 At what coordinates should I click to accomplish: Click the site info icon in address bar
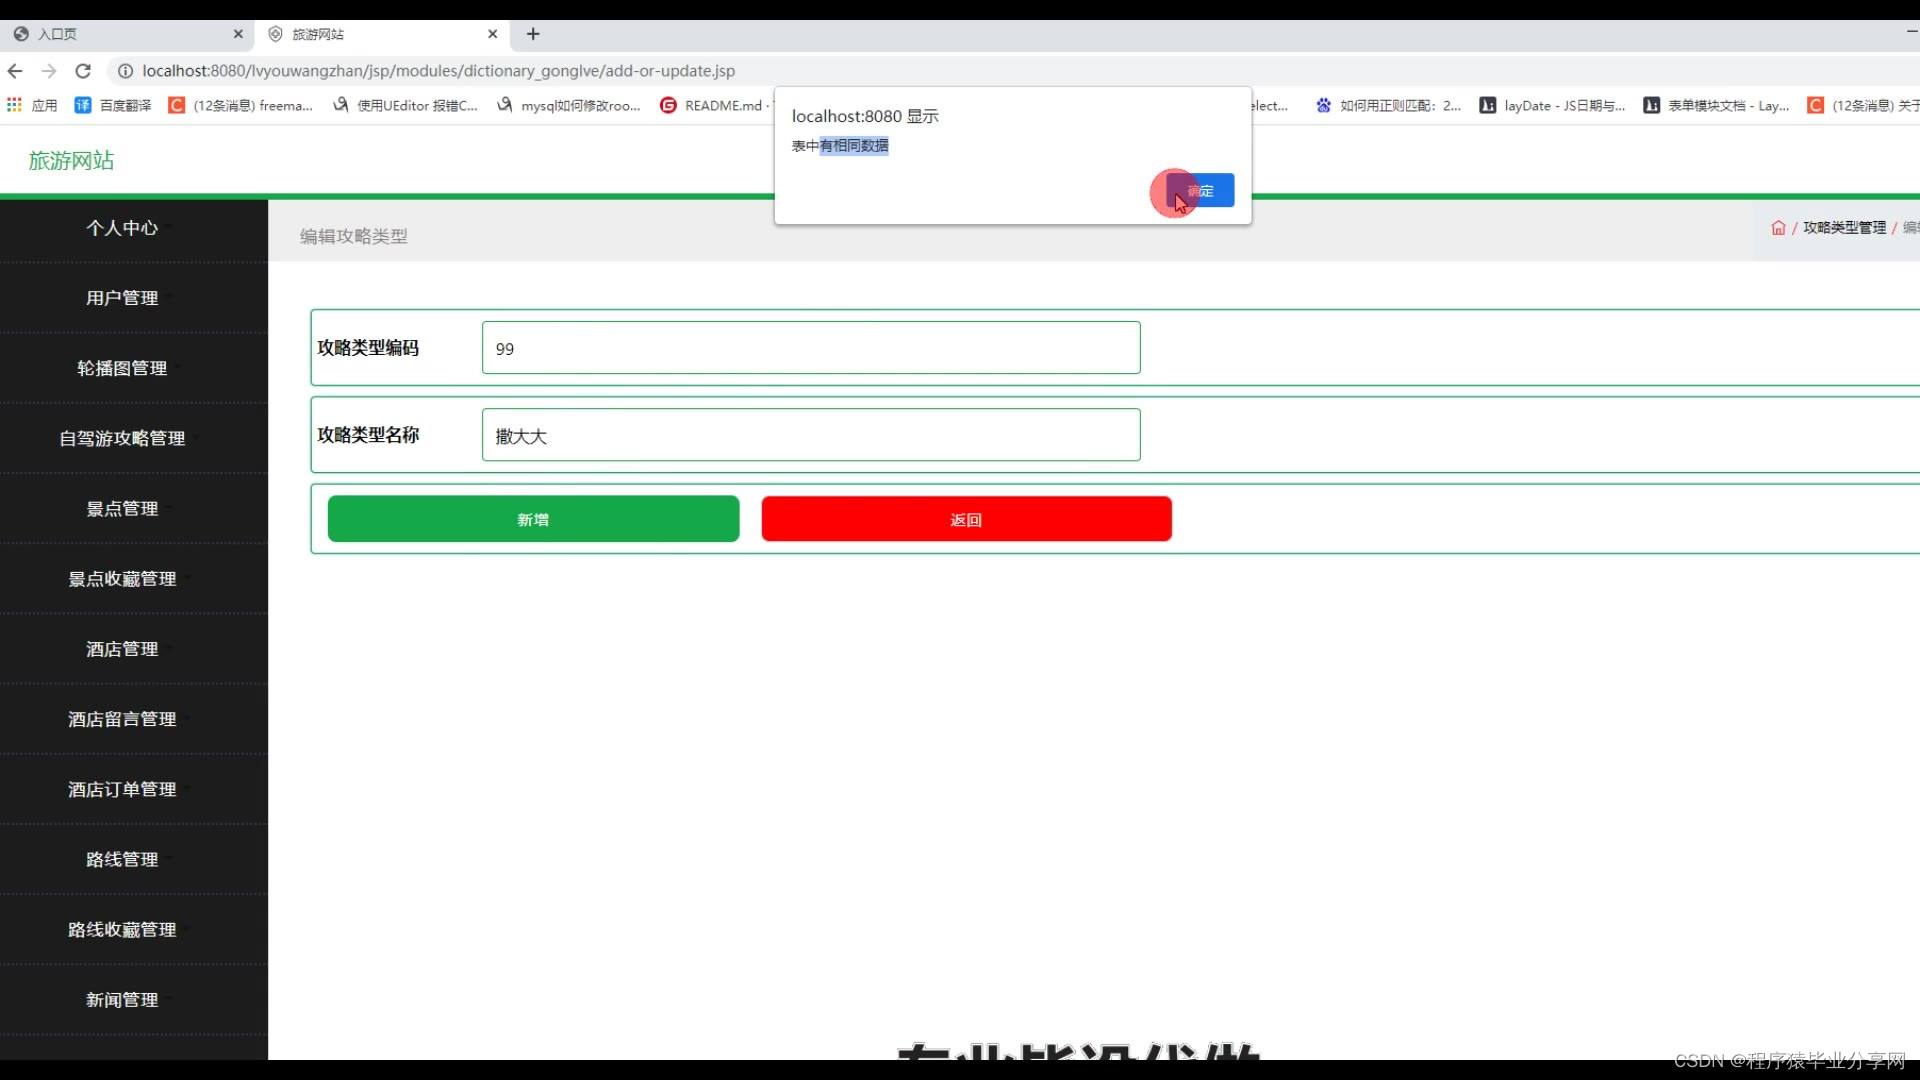tap(125, 71)
